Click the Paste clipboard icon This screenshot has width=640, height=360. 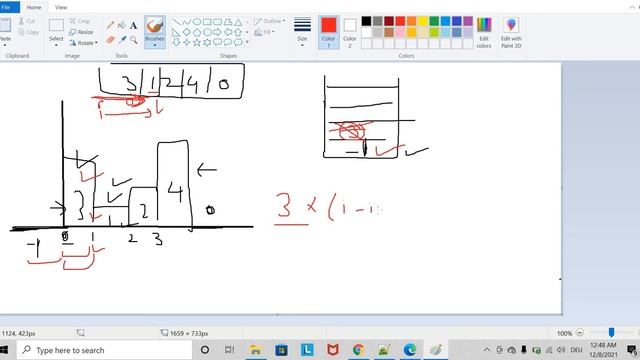[5, 25]
